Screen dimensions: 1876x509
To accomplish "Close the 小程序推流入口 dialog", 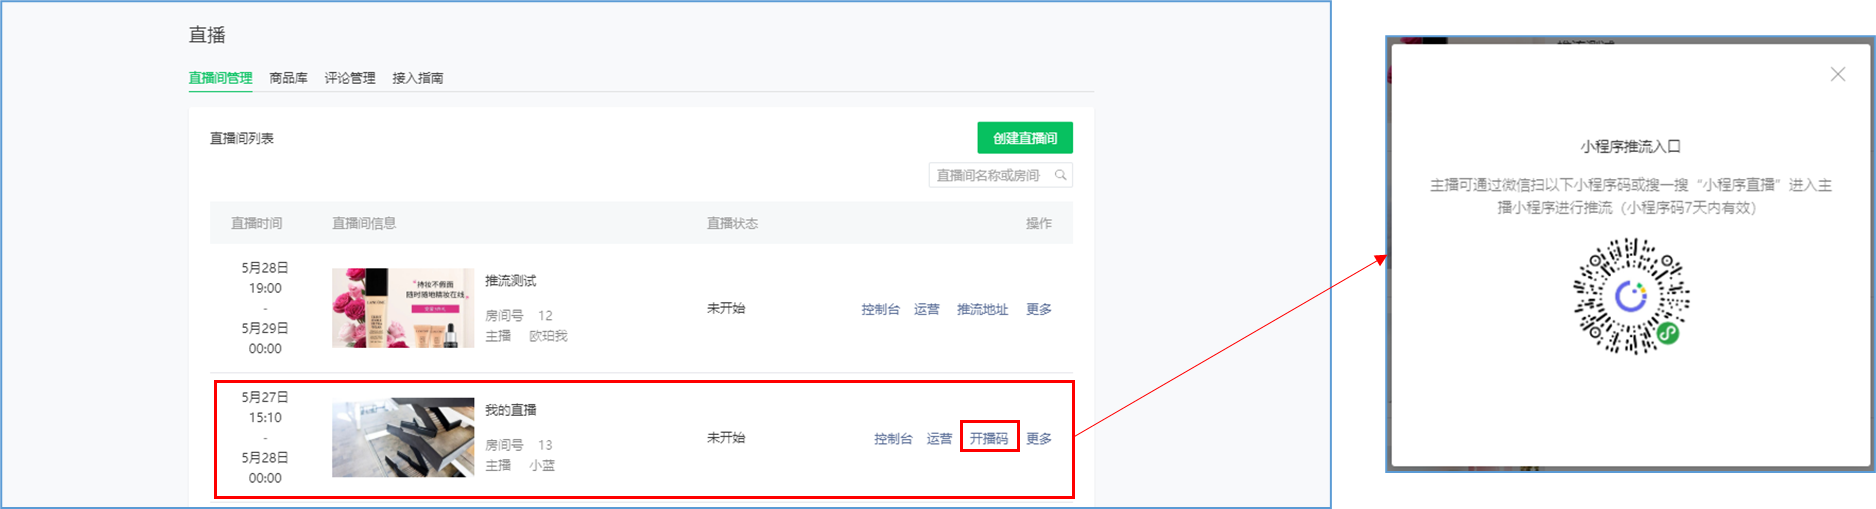I will tap(1837, 74).
